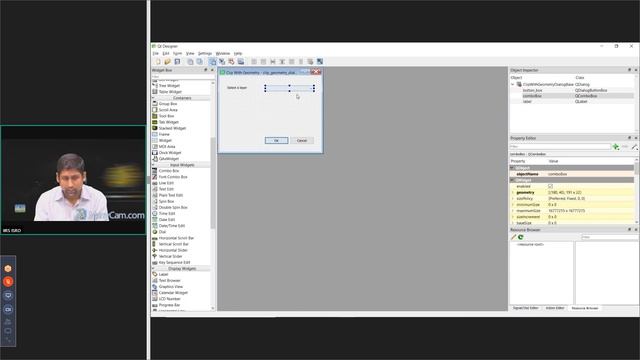640x360 pixels.
Task: Pick the Progress Bar widget item
Action: click(x=169, y=305)
